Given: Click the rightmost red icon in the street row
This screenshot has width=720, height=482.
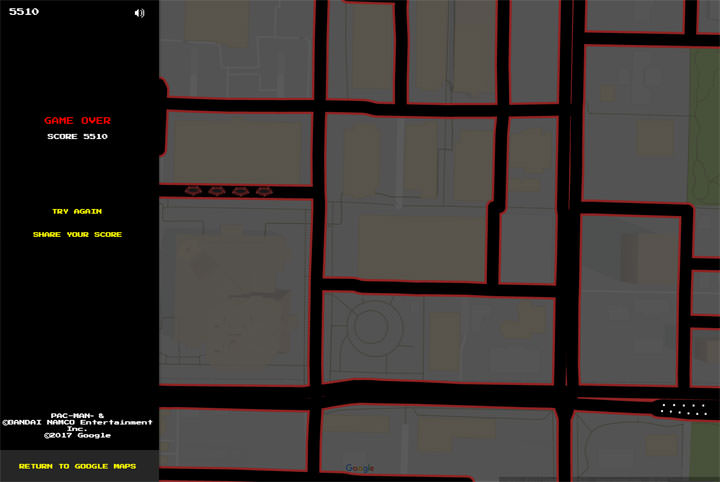Looking at the screenshot, I should 263,191.
